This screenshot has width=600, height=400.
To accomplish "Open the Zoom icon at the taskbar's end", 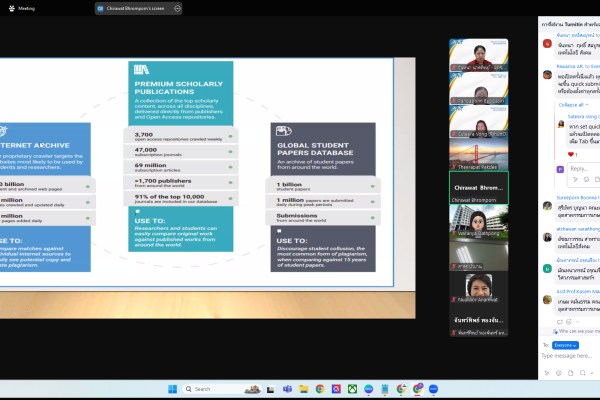I will [x=434, y=389].
